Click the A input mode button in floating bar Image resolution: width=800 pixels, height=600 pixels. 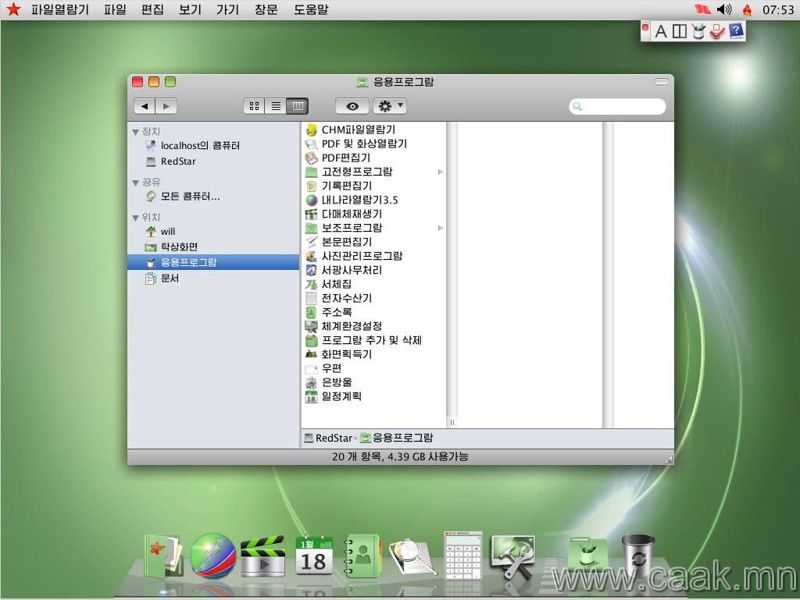[x=661, y=32]
